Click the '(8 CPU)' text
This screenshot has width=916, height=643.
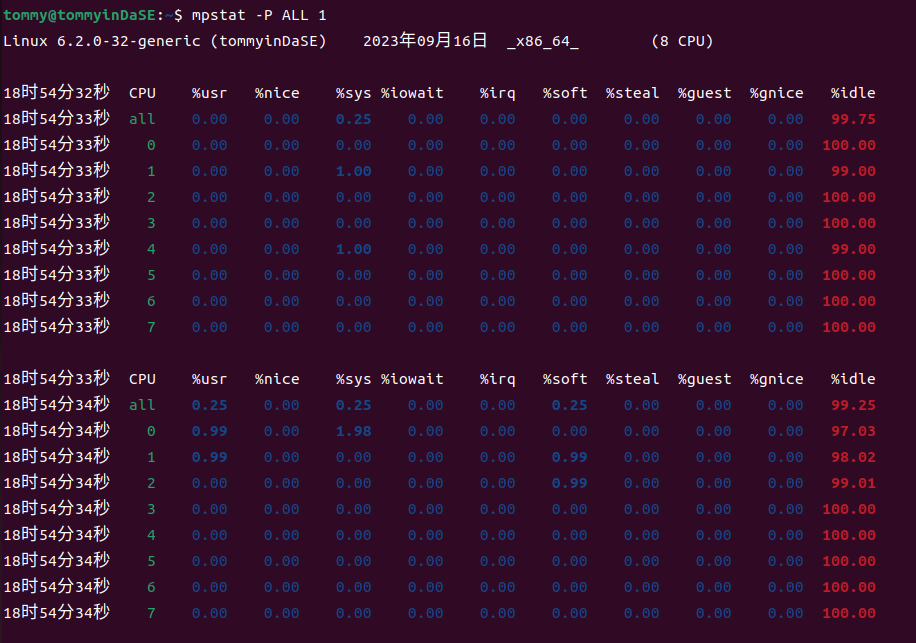tap(682, 41)
